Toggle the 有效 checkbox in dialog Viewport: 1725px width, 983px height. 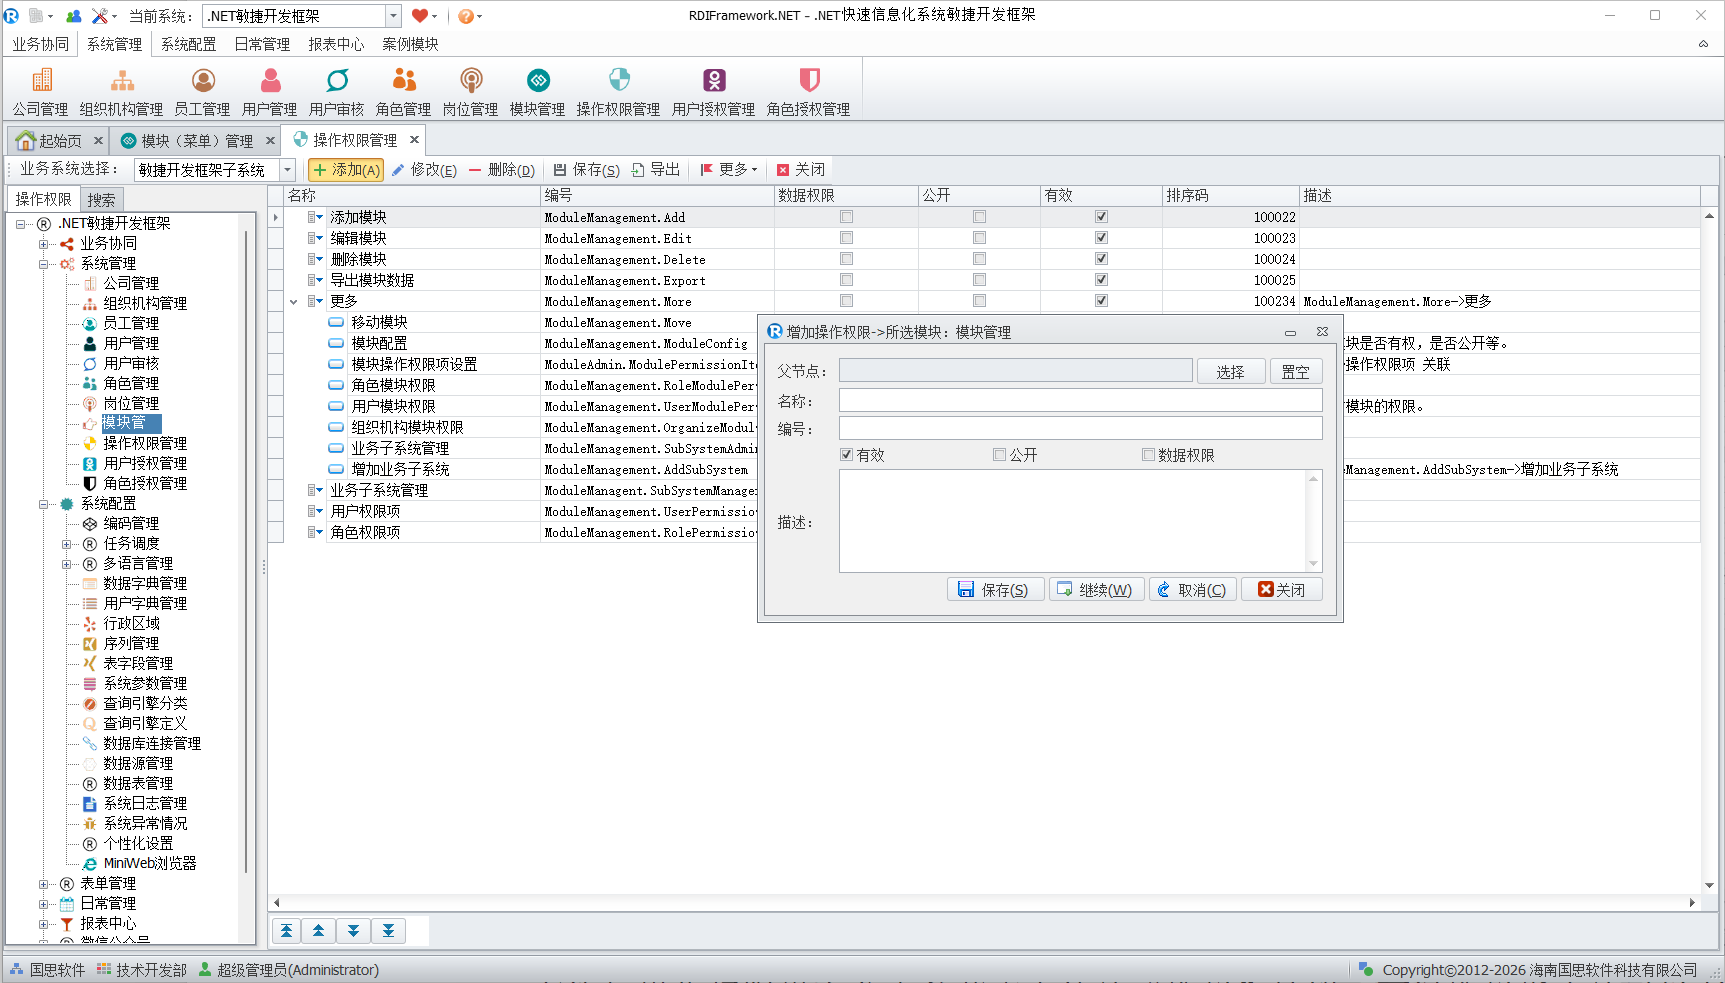coord(847,455)
